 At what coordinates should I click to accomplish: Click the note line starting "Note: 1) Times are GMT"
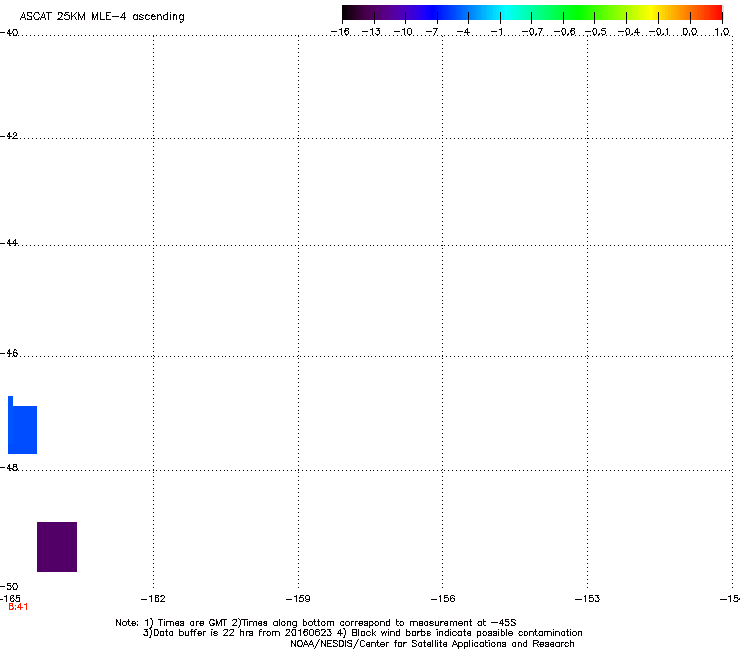pyautogui.click(x=316, y=623)
